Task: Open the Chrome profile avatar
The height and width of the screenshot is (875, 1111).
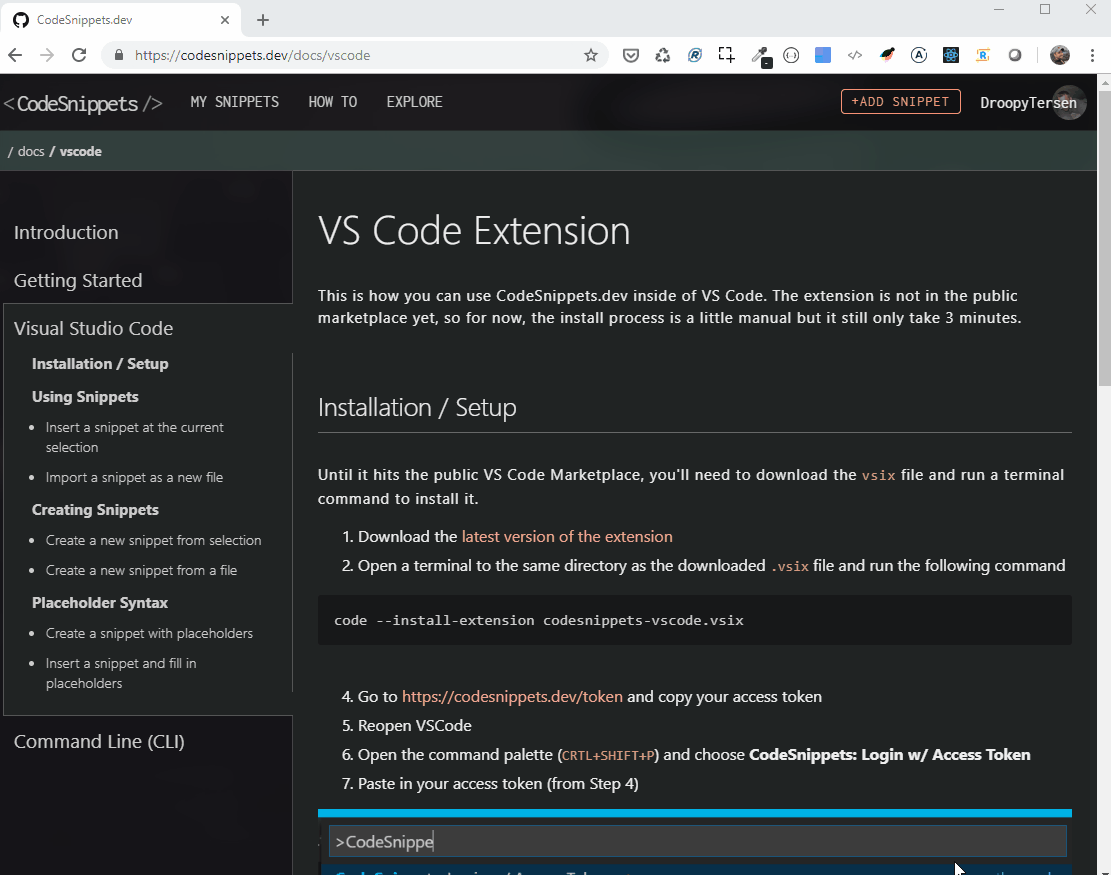Action: (1060, 55)
